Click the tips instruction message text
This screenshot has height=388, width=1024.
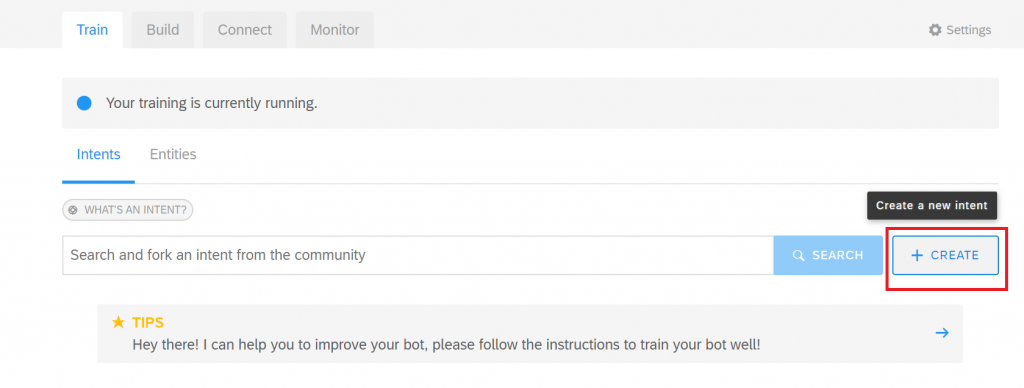pos(446,344)
